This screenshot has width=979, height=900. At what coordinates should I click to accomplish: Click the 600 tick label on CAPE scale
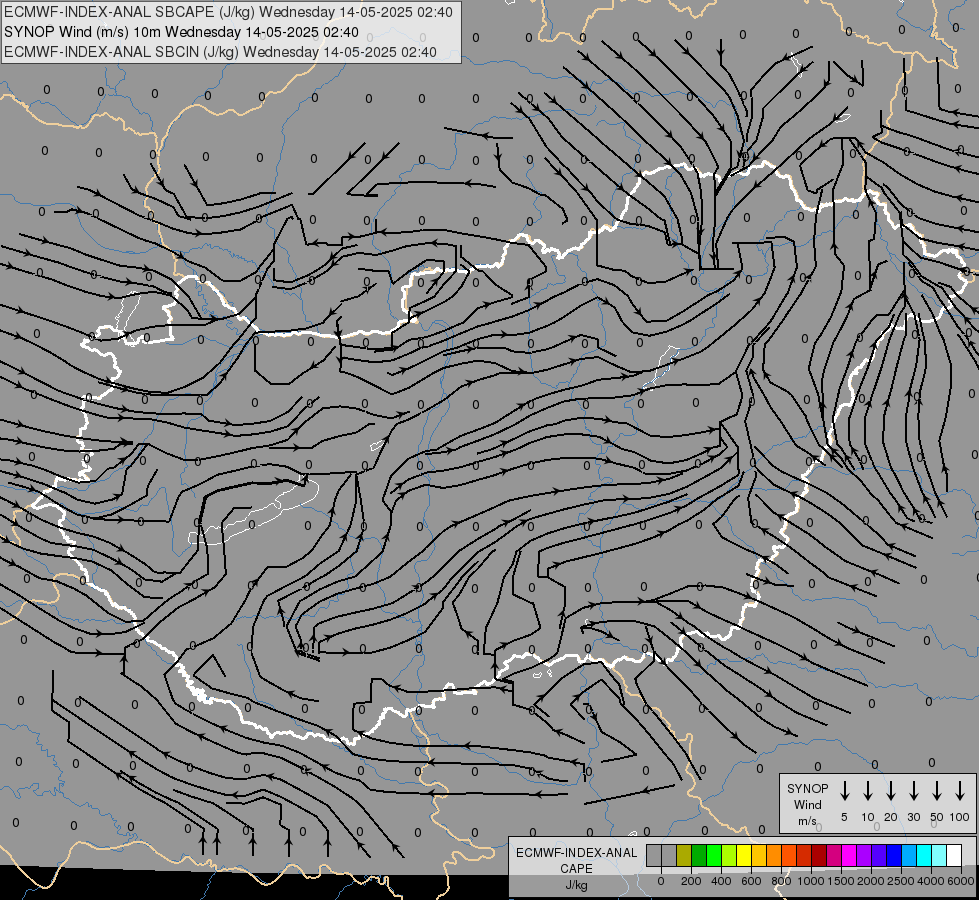click(x=751, y=881)
